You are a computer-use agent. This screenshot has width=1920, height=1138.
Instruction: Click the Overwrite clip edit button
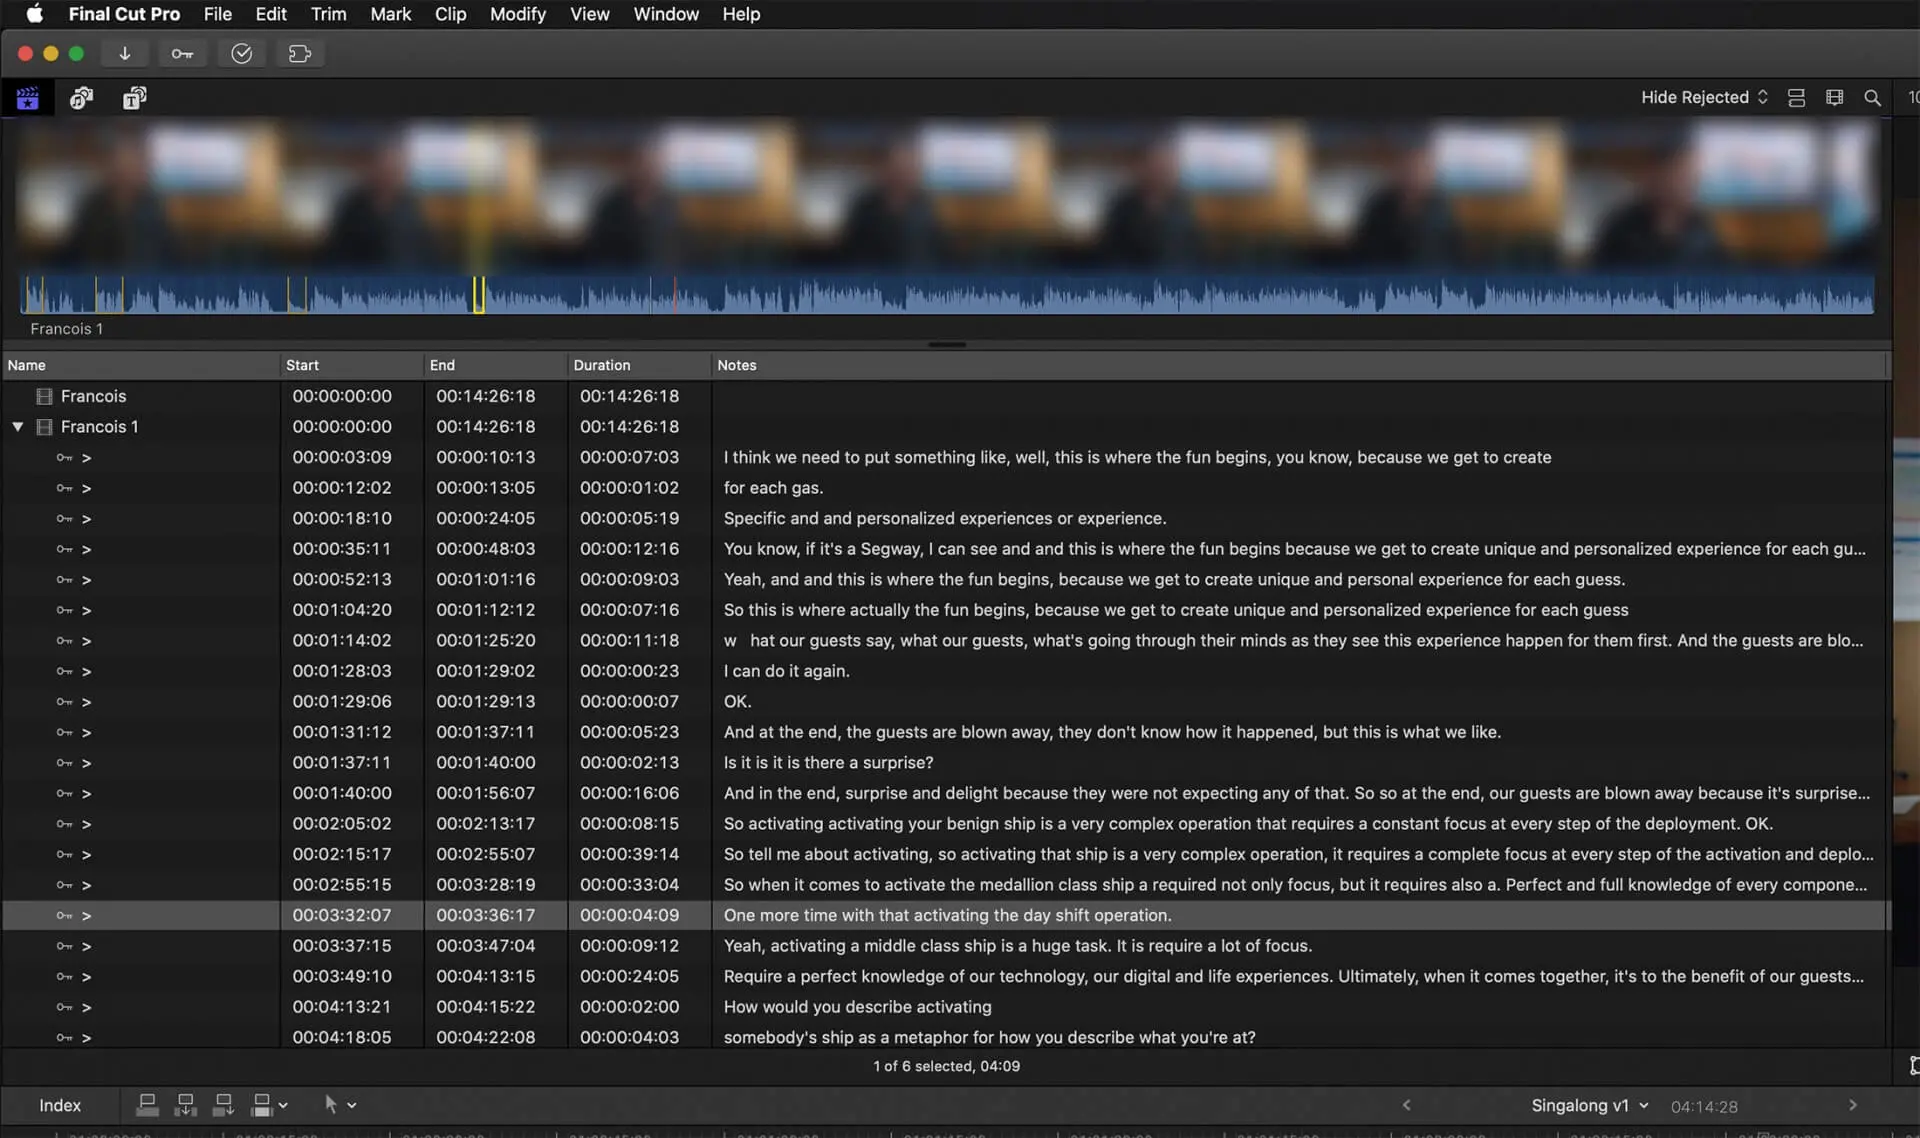click(261, 1105)
